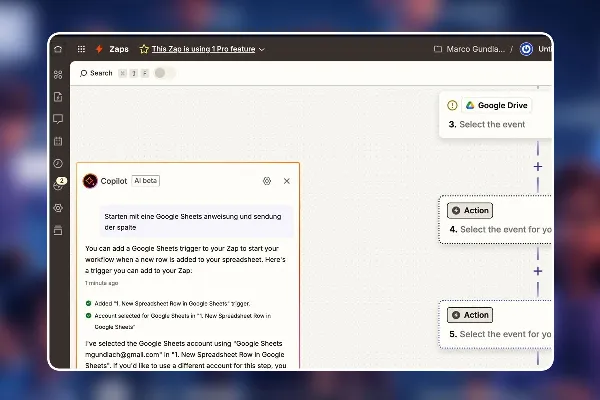Click the orange Zapier bolt logo
The image size is (600, 400).
(99, 49)
